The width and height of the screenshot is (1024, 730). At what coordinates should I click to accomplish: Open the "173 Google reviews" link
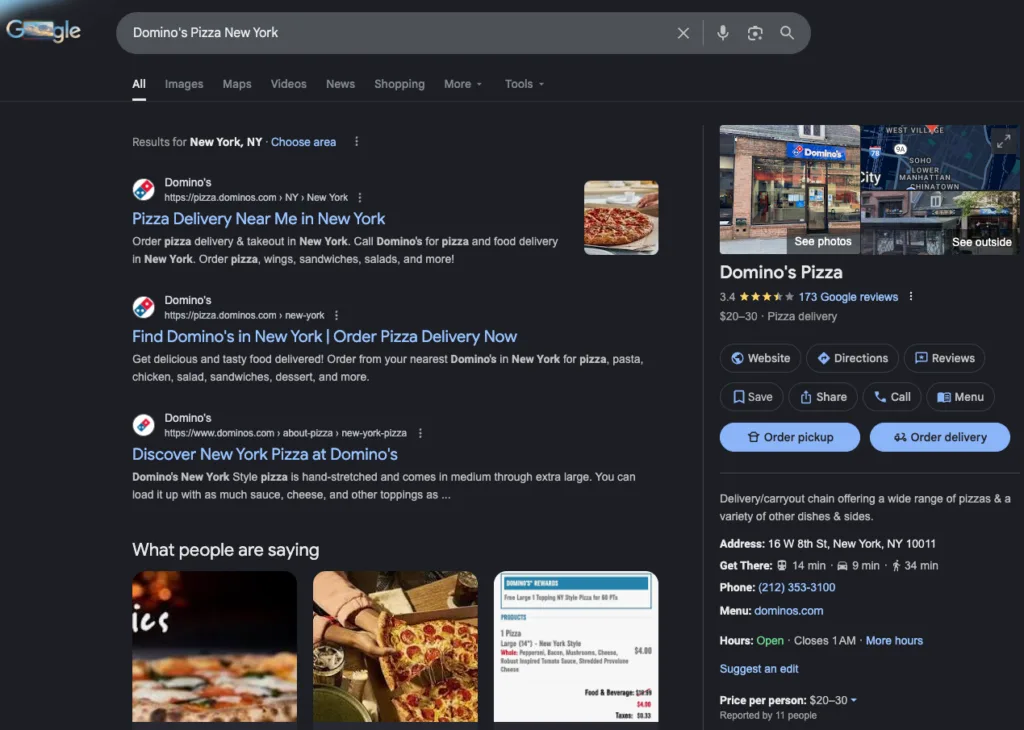coord(848,296)
